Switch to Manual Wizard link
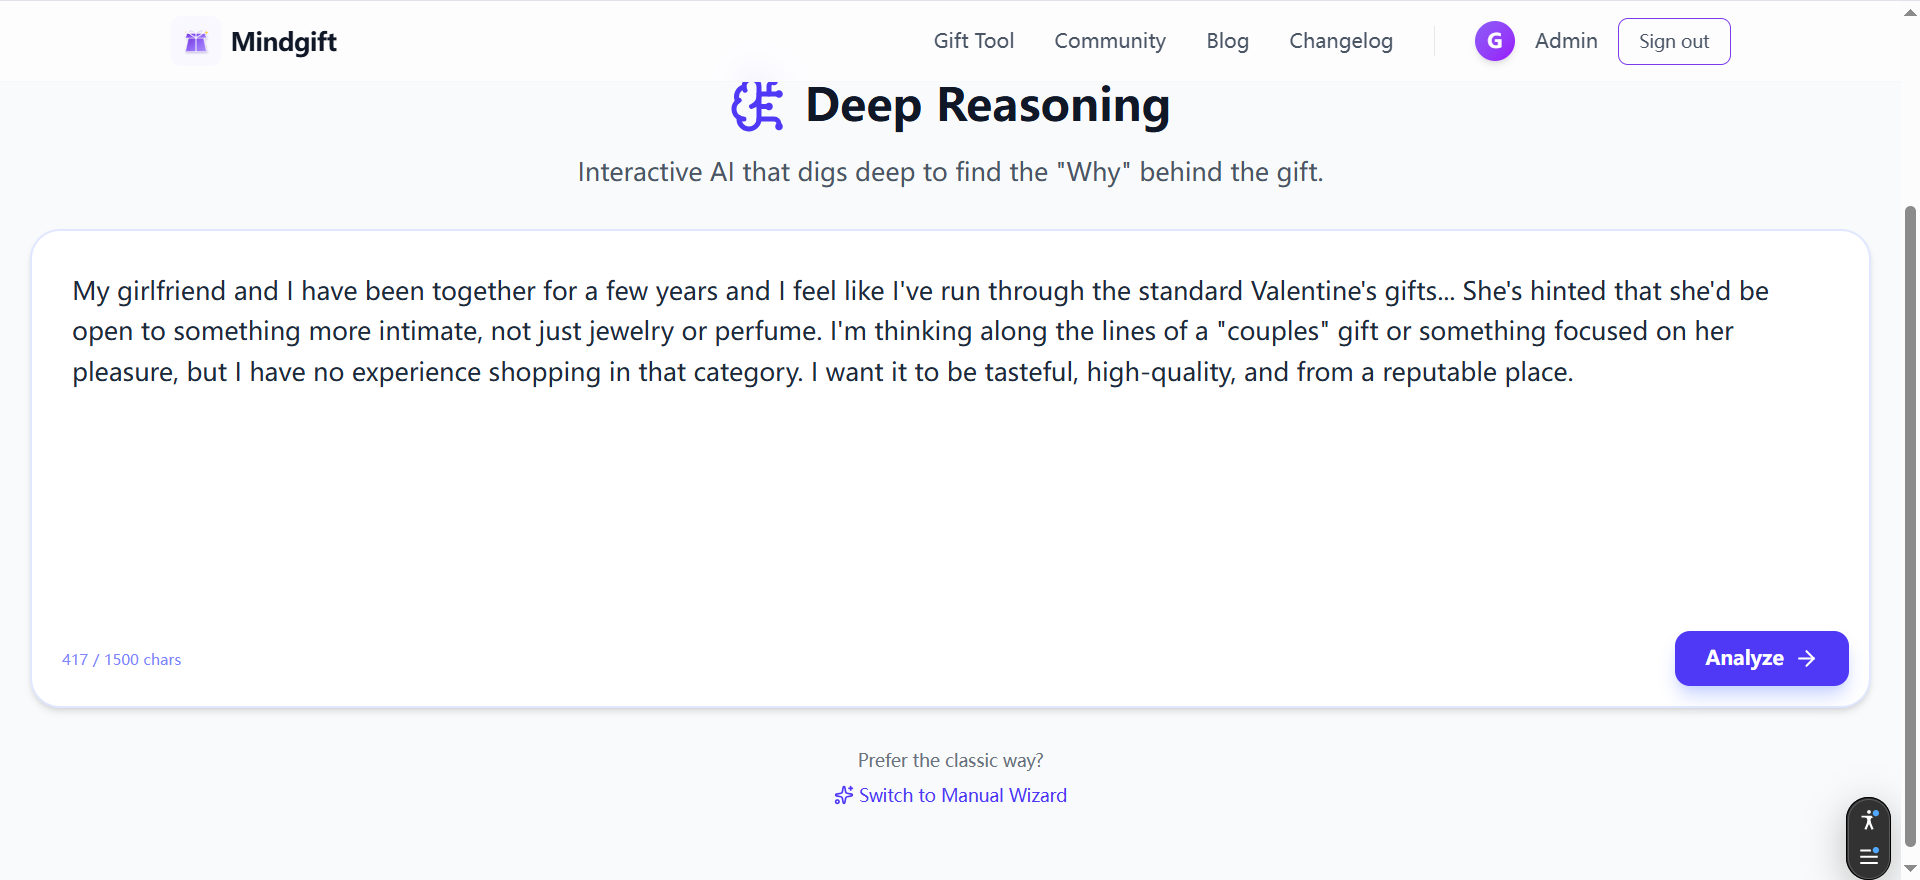1920x880 pixels. (x=962, y=795)
